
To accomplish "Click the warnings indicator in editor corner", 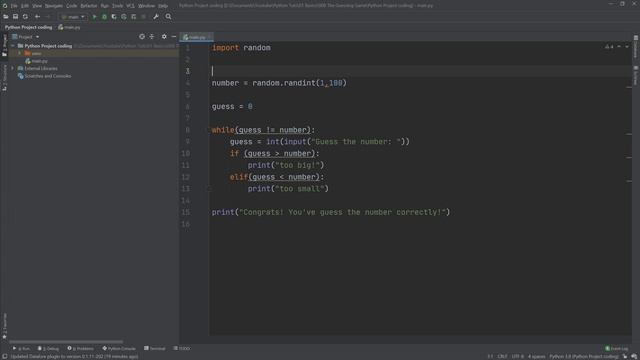I will [609, 47].
